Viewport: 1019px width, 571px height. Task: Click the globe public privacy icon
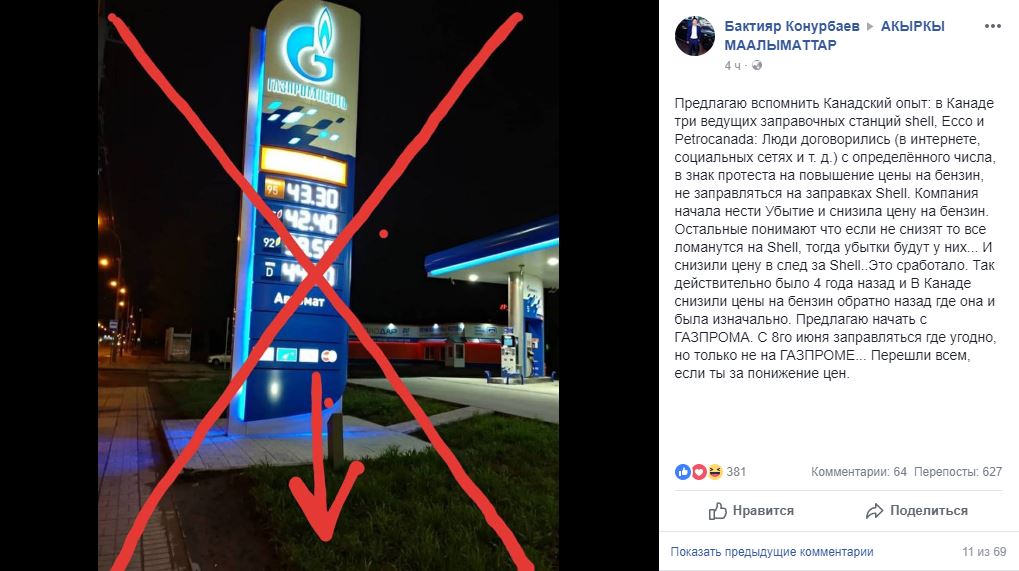coord(756,66)
